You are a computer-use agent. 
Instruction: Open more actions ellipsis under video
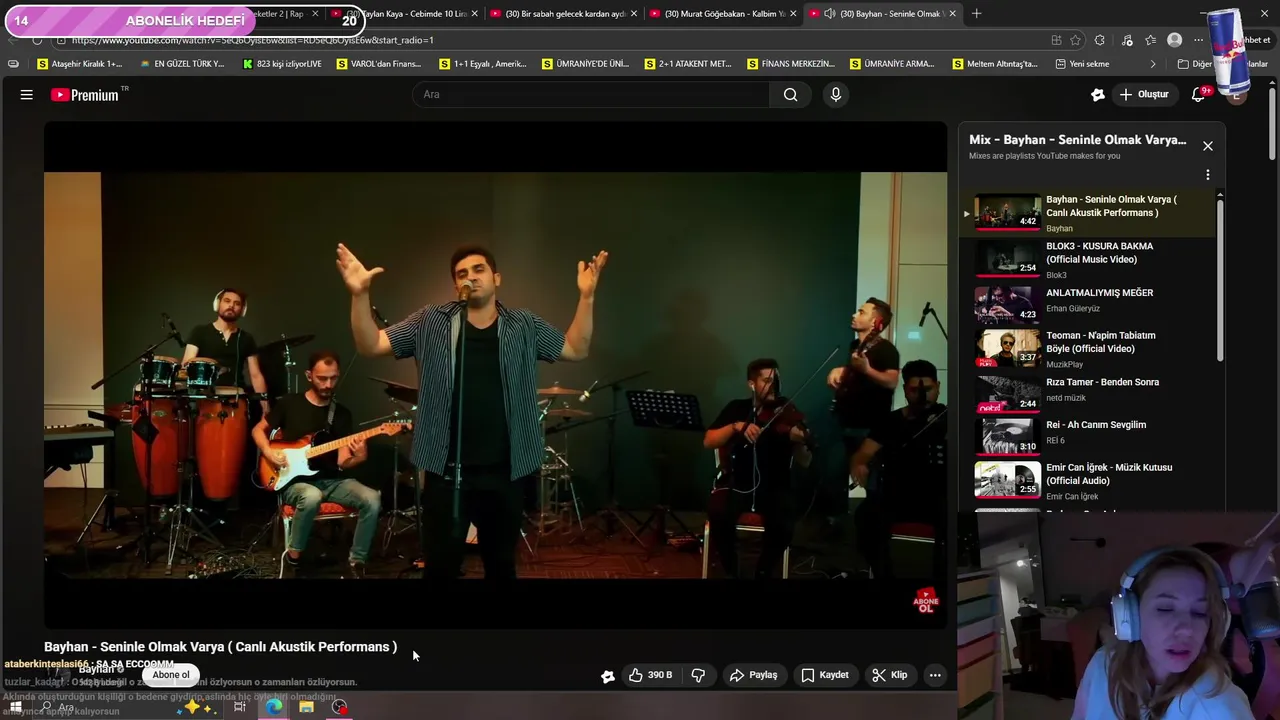click(935, 675)
